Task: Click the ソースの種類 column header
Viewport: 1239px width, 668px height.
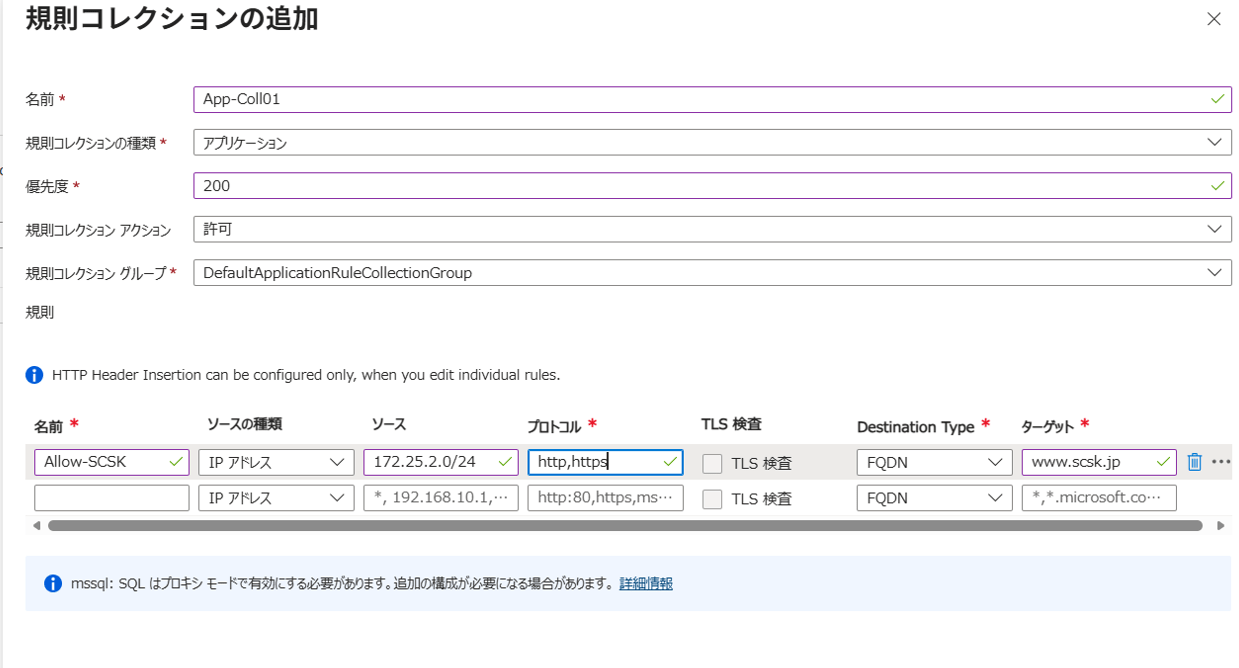Action: pyautogui.click(x=244, y=424)
